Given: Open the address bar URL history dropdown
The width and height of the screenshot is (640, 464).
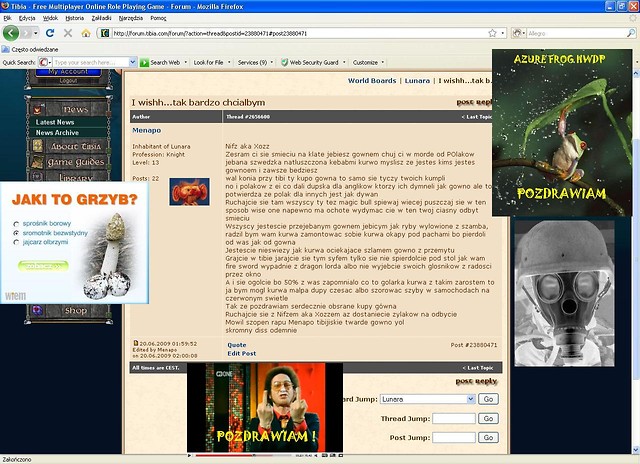Looking at the screenshot, I should (x=503, y=33).
